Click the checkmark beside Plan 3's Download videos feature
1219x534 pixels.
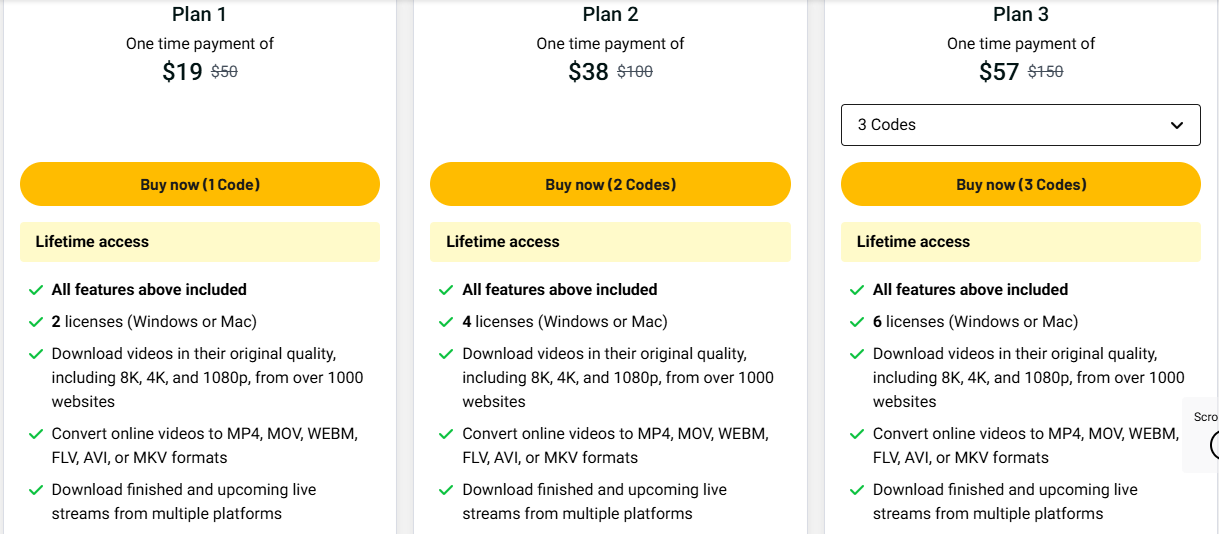857,354
